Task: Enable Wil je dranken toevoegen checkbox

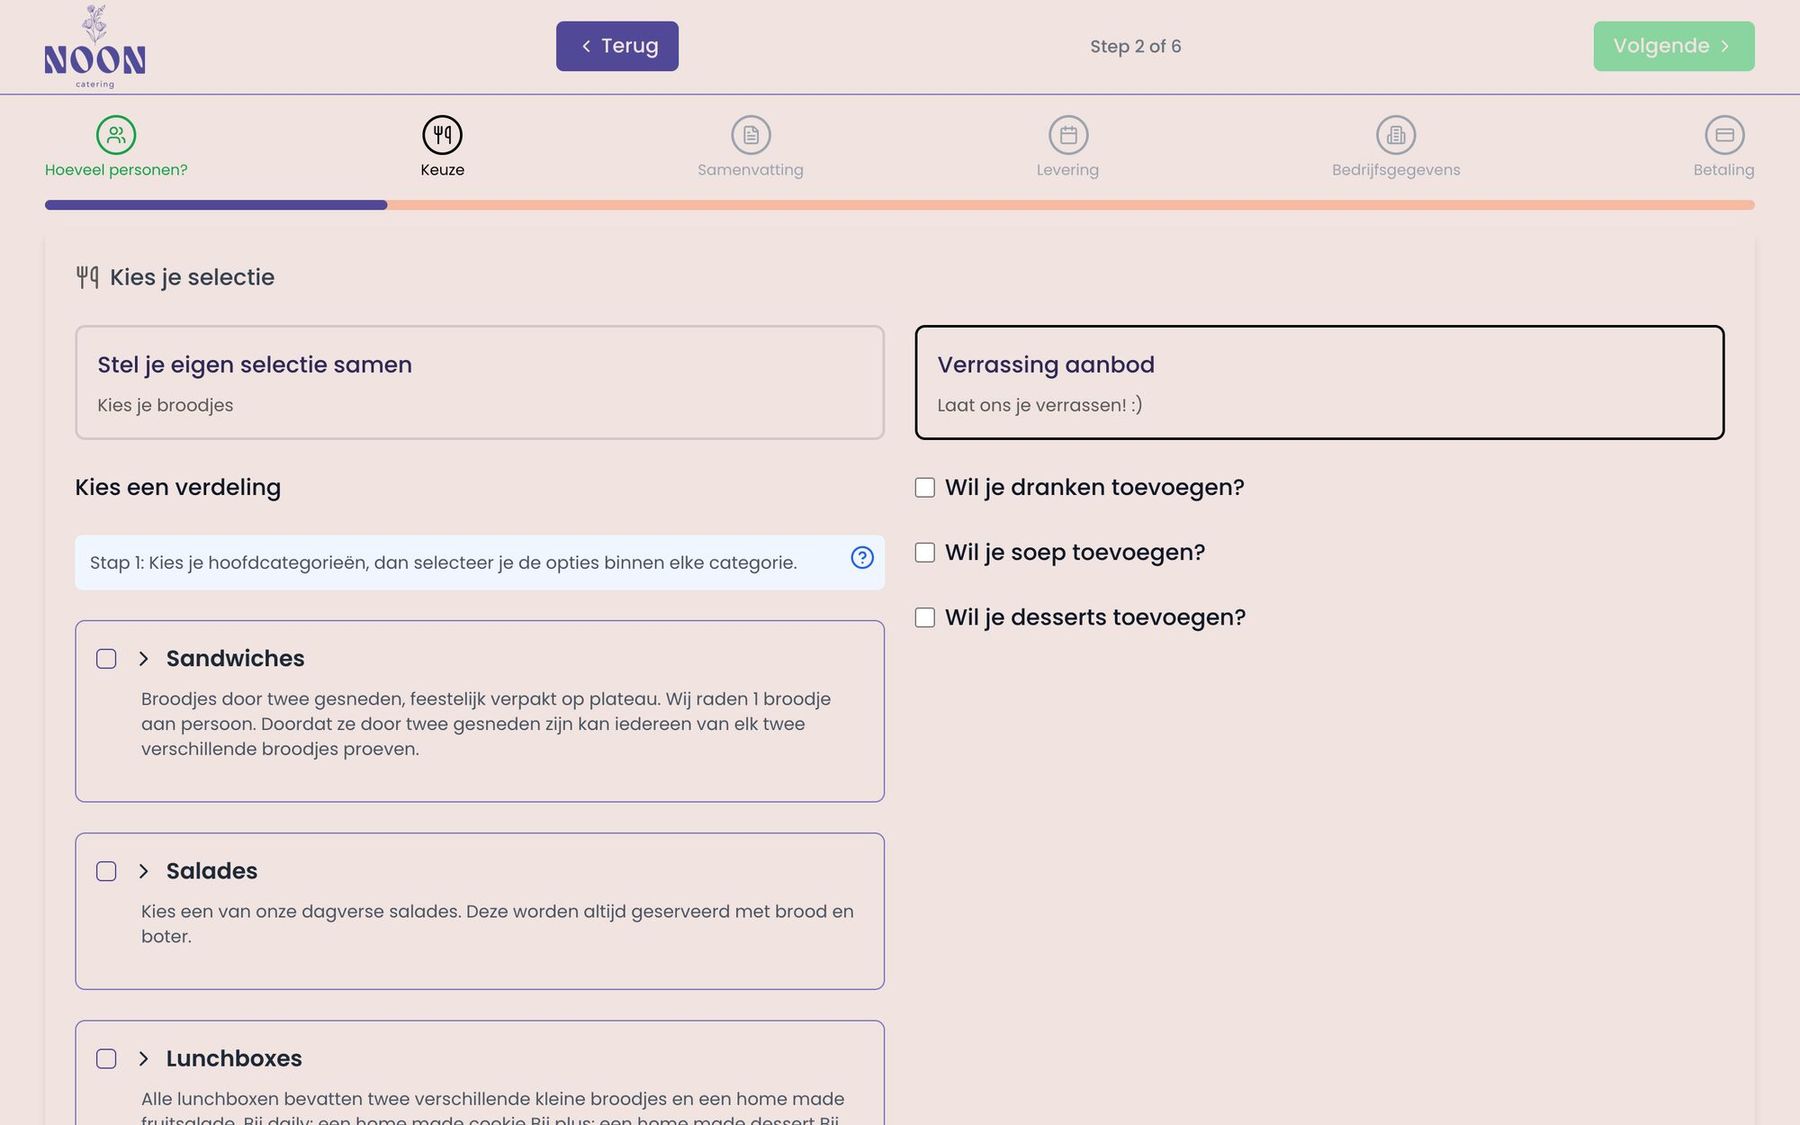Action: pos(925,487)
